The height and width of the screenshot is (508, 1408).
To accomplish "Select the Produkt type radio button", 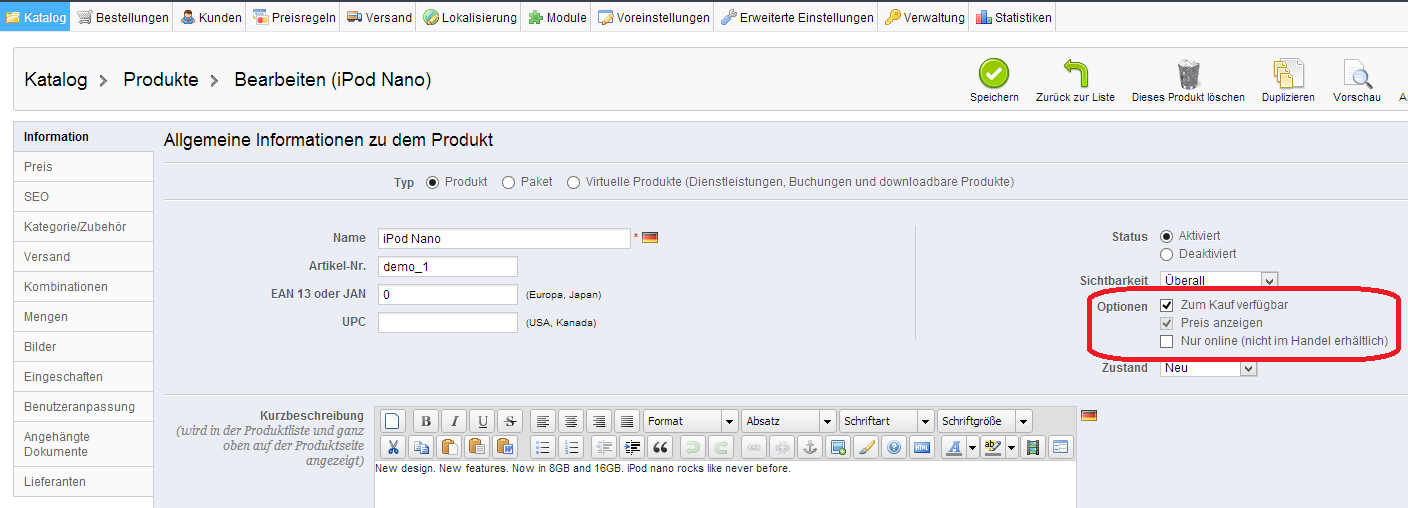I will [x=432, y=182].
